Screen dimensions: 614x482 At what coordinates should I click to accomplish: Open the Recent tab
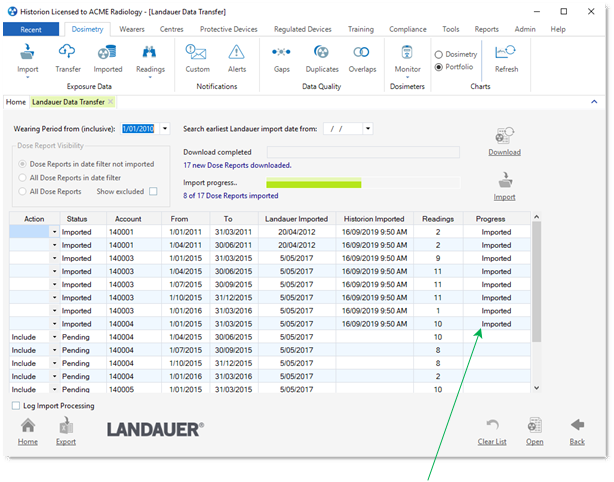(31, 29)
